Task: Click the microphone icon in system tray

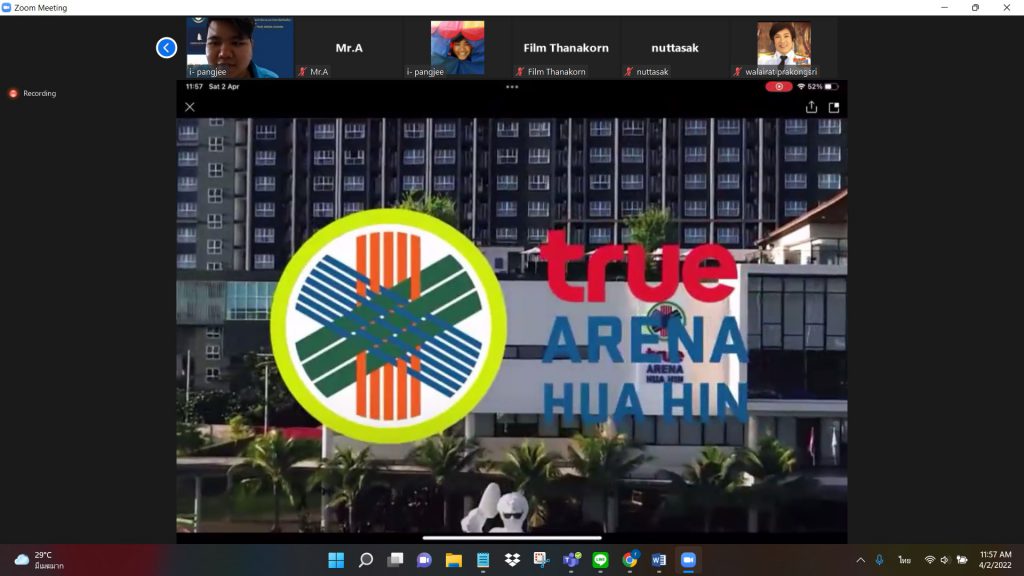Action: pyautogui.click(x=880, y=560)
